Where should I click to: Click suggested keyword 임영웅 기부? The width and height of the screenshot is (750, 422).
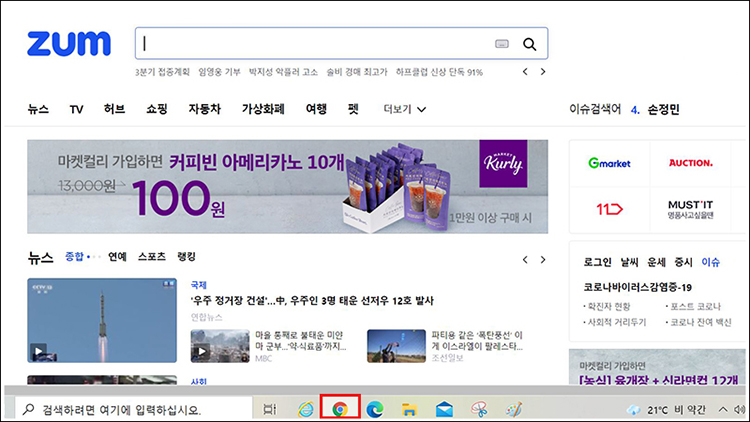tap(220, 72)
